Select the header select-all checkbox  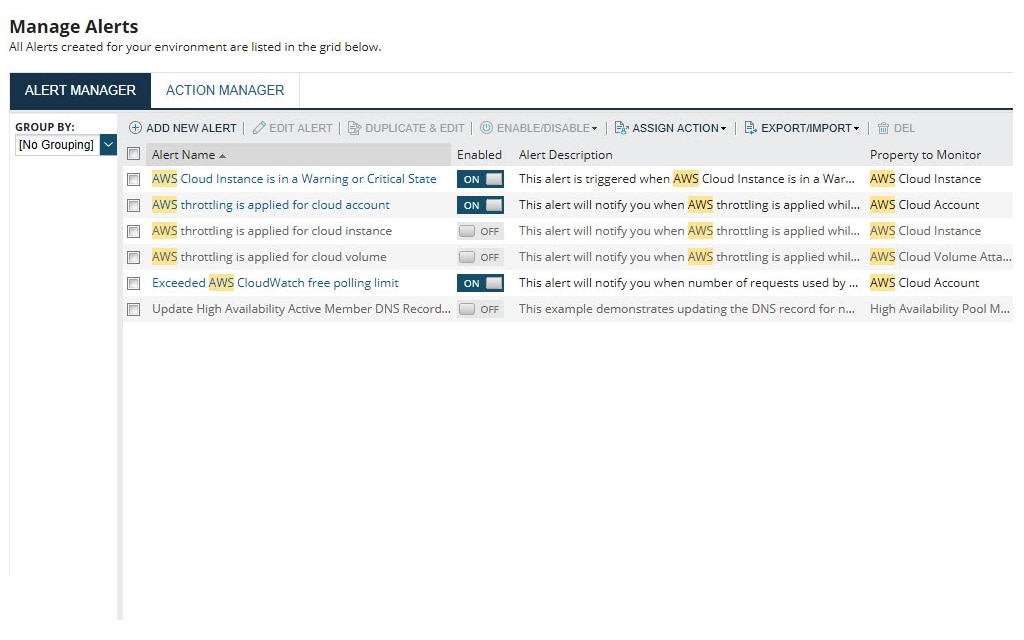[134, 154]
